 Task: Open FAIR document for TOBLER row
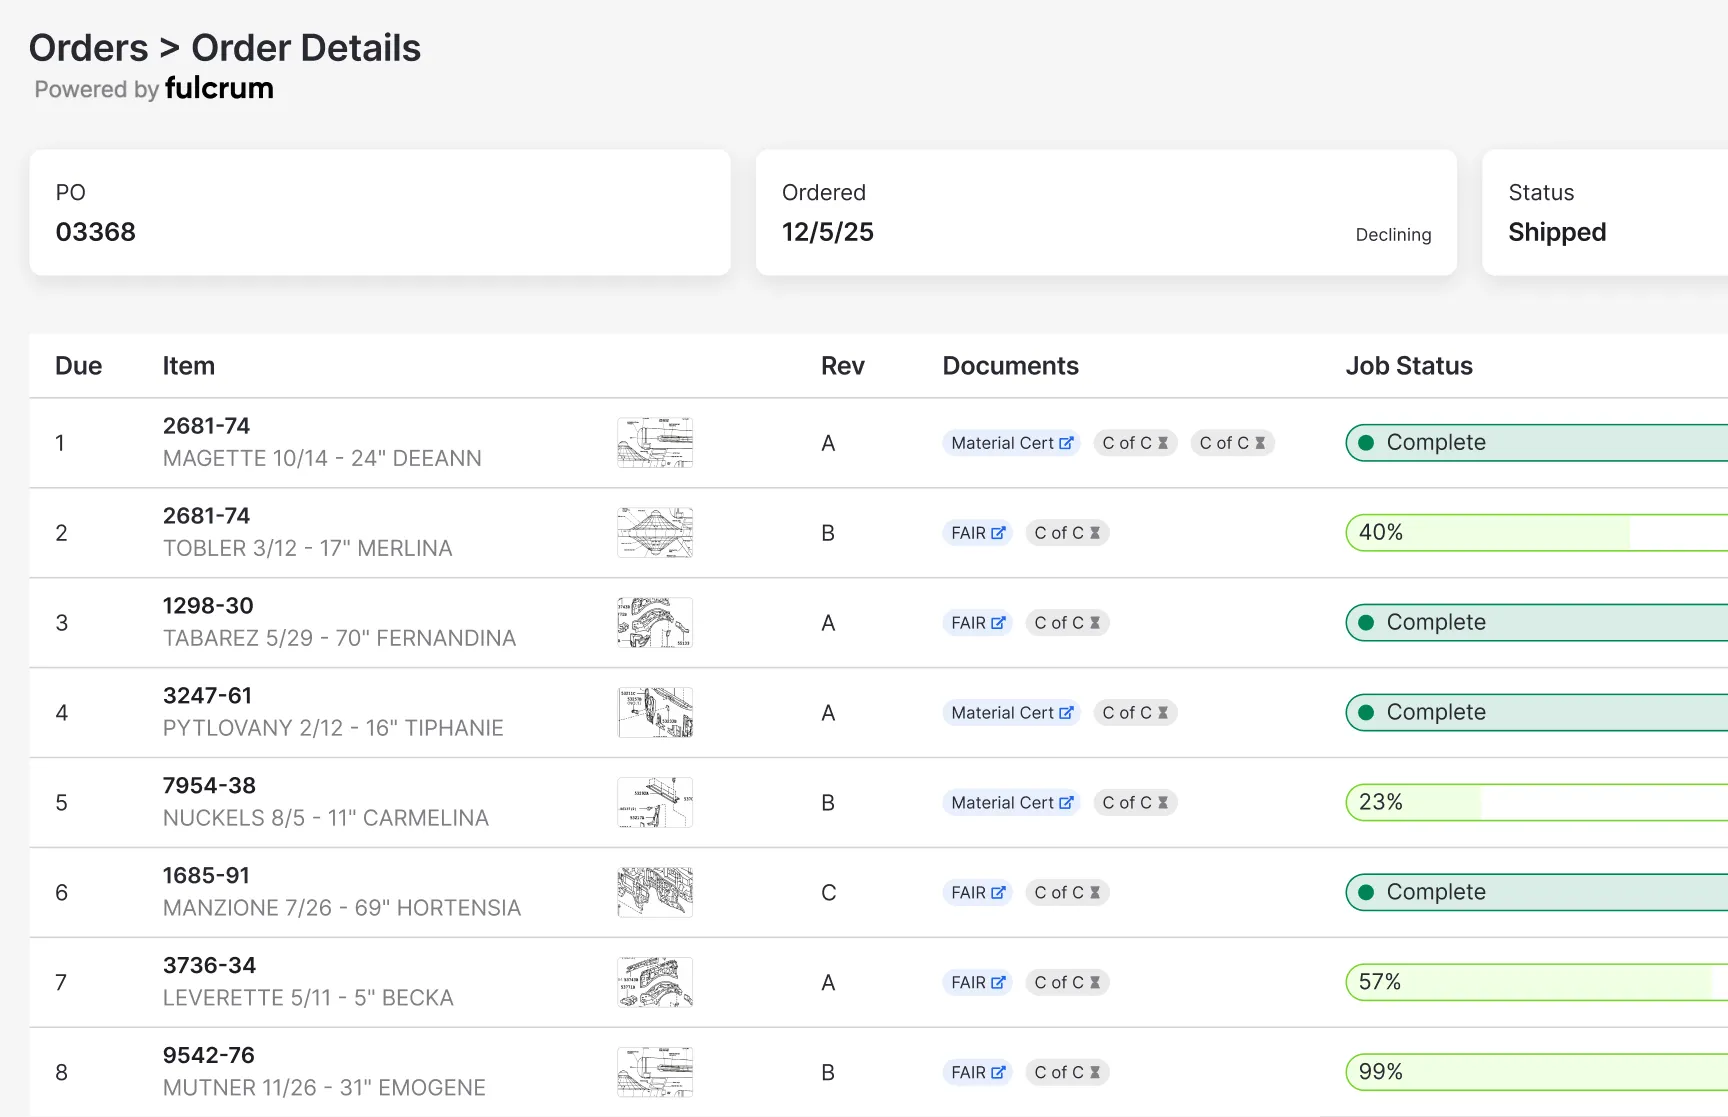[977, 533]
